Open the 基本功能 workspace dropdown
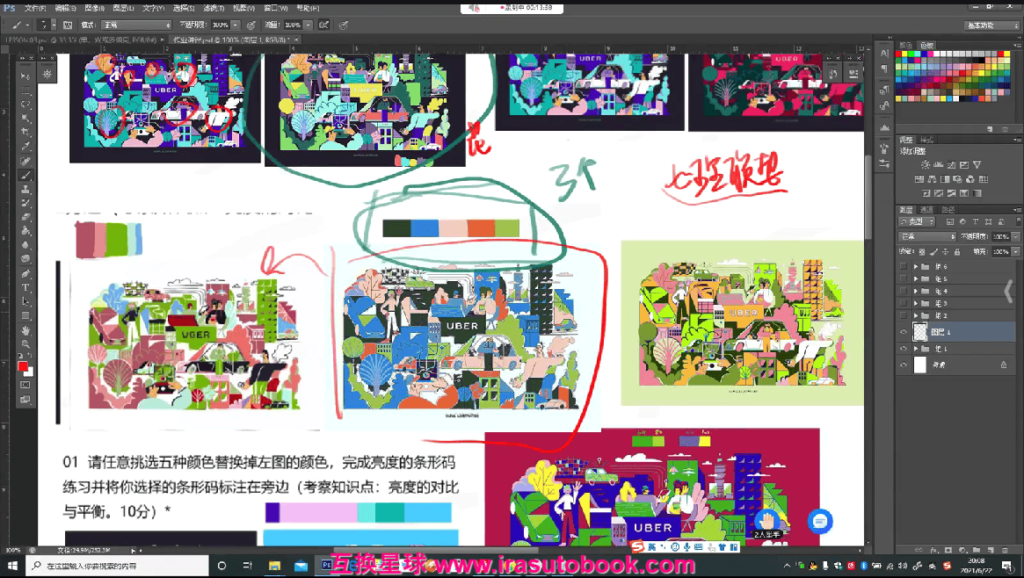The height and width of the screenshot is (578, 1024). click(991, 25)
